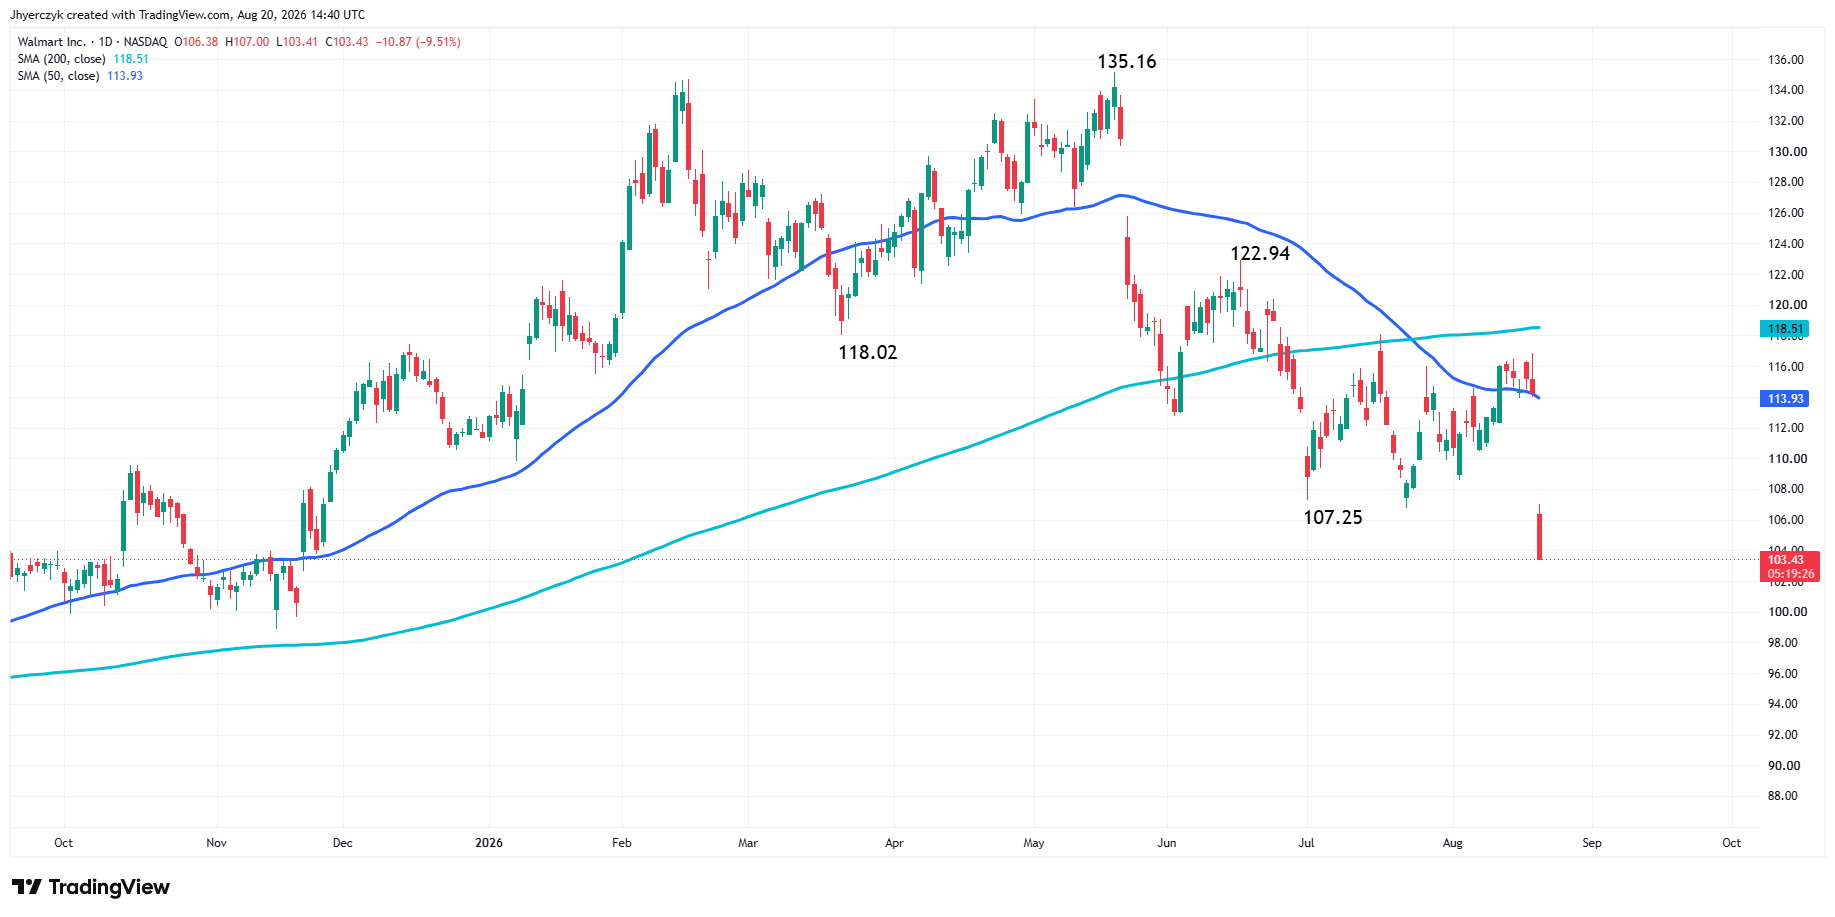Click the Jul label on the time axis
Image resolution: width=1835 pixels, height=917 pixels.
1306,843
